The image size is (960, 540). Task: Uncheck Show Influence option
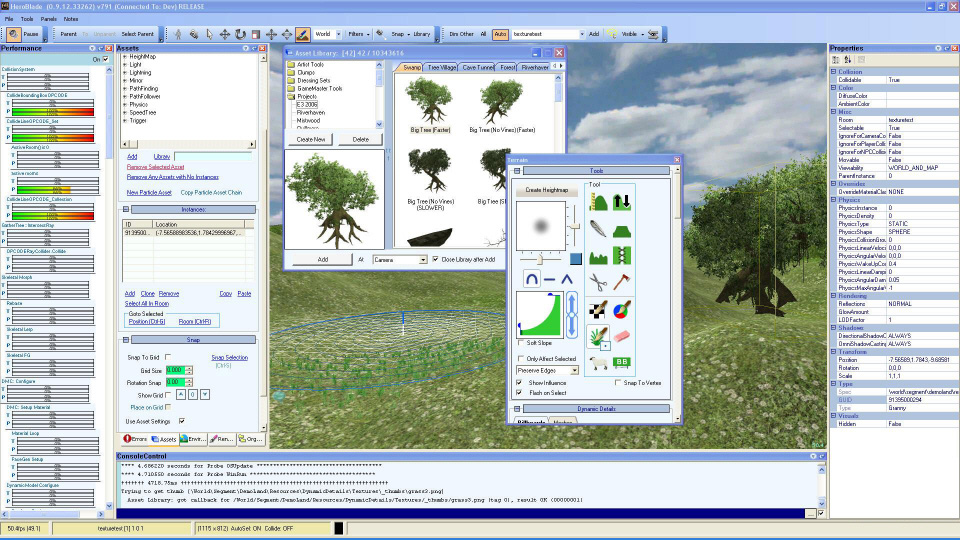(x=520, y=382)
